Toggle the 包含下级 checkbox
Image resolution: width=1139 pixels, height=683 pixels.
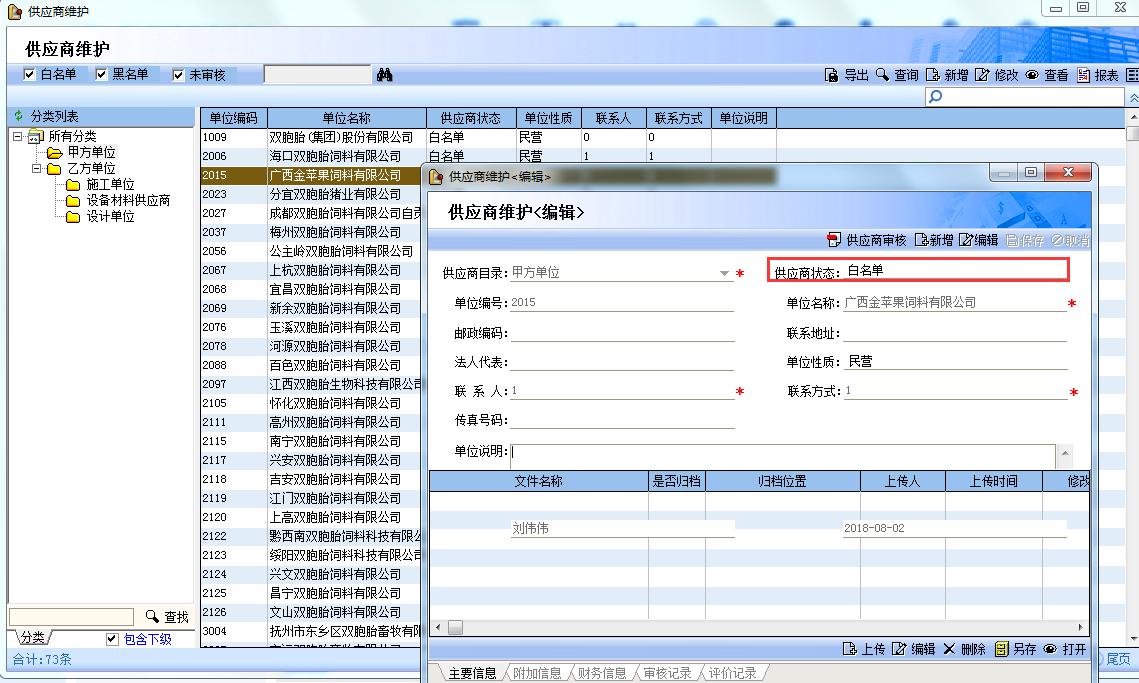(112, 639)
